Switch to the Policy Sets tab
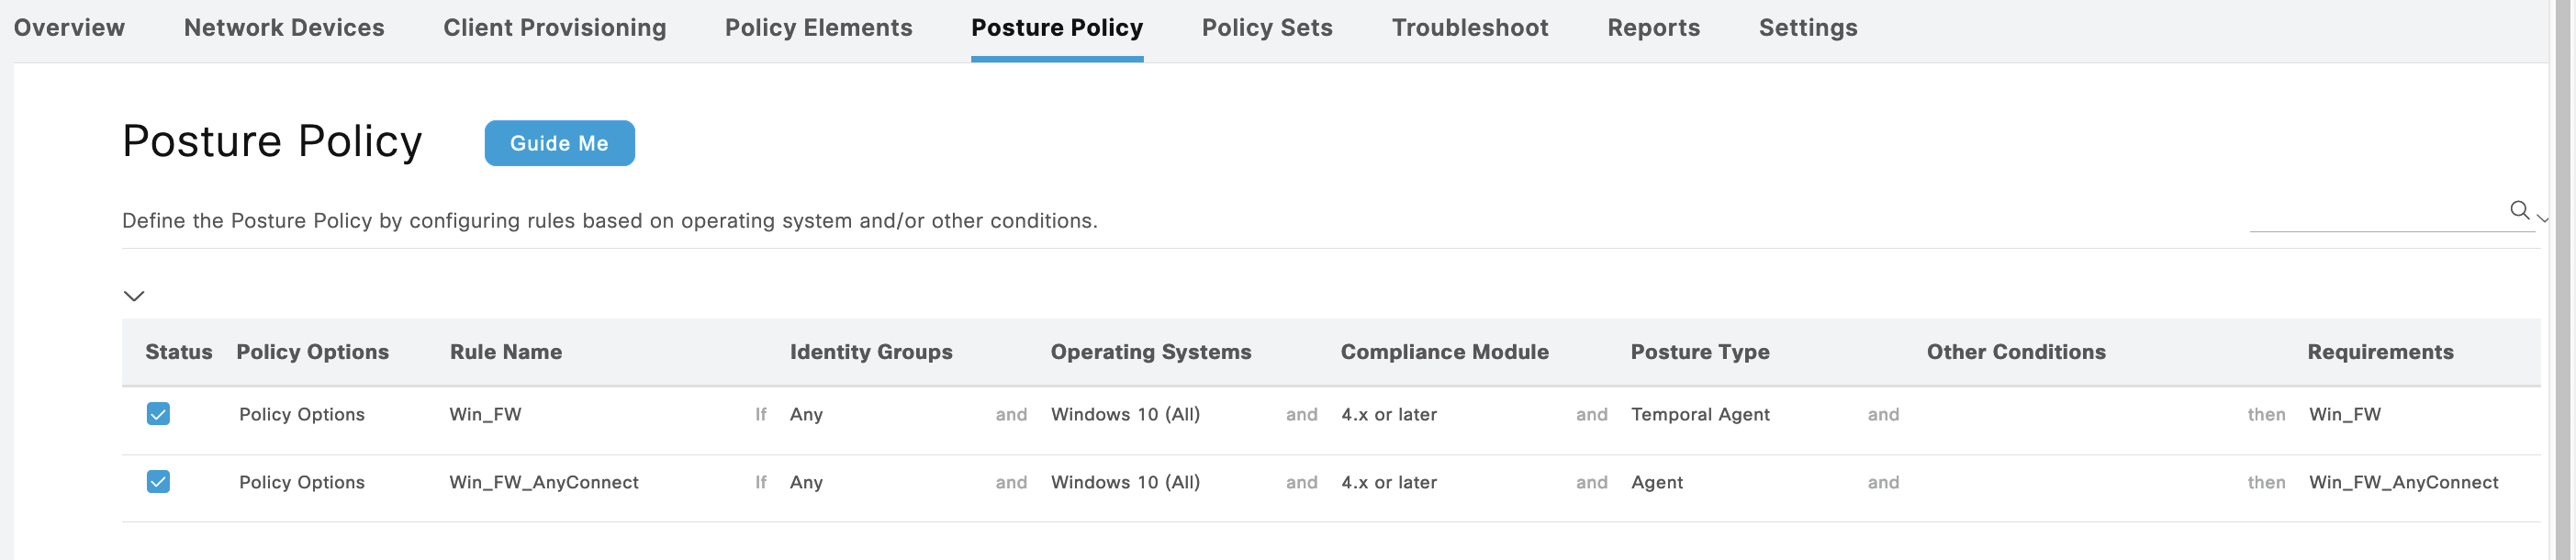2576x560 pixels. point(1266,28)
